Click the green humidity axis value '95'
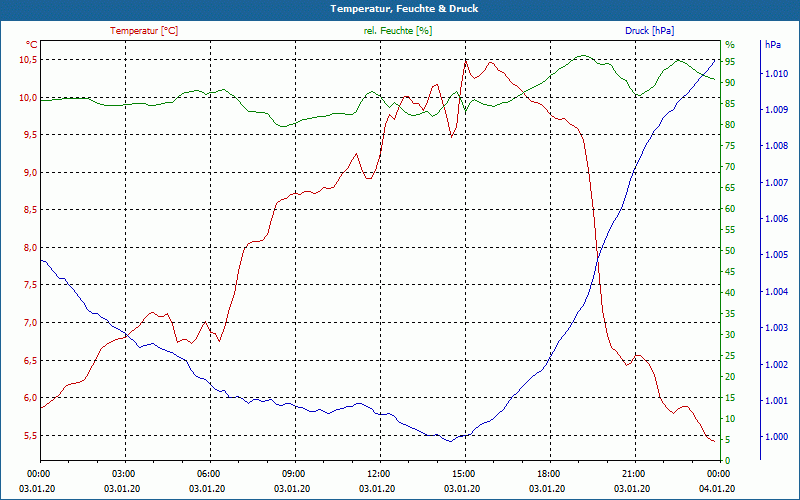The image size is (800, 500). click(730, 62)
